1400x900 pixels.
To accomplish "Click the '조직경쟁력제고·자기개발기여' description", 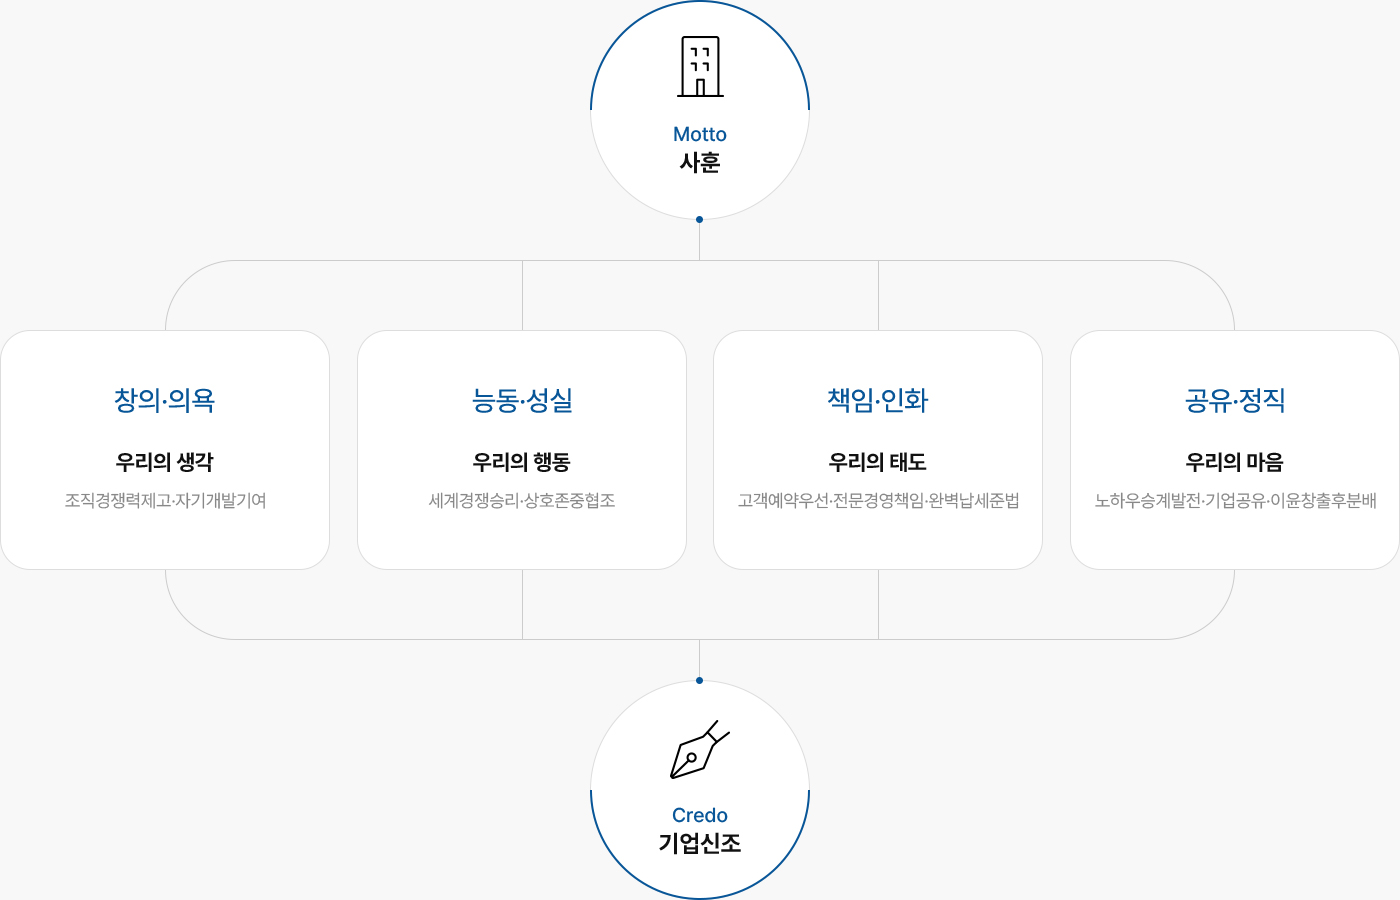I will coord(165,500).
